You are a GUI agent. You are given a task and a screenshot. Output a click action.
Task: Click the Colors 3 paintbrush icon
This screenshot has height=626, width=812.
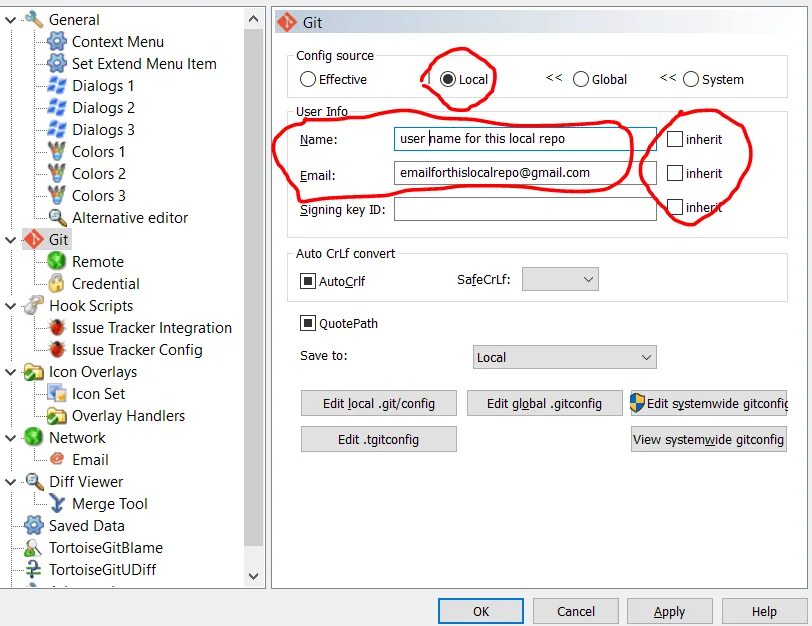(56, 195)
